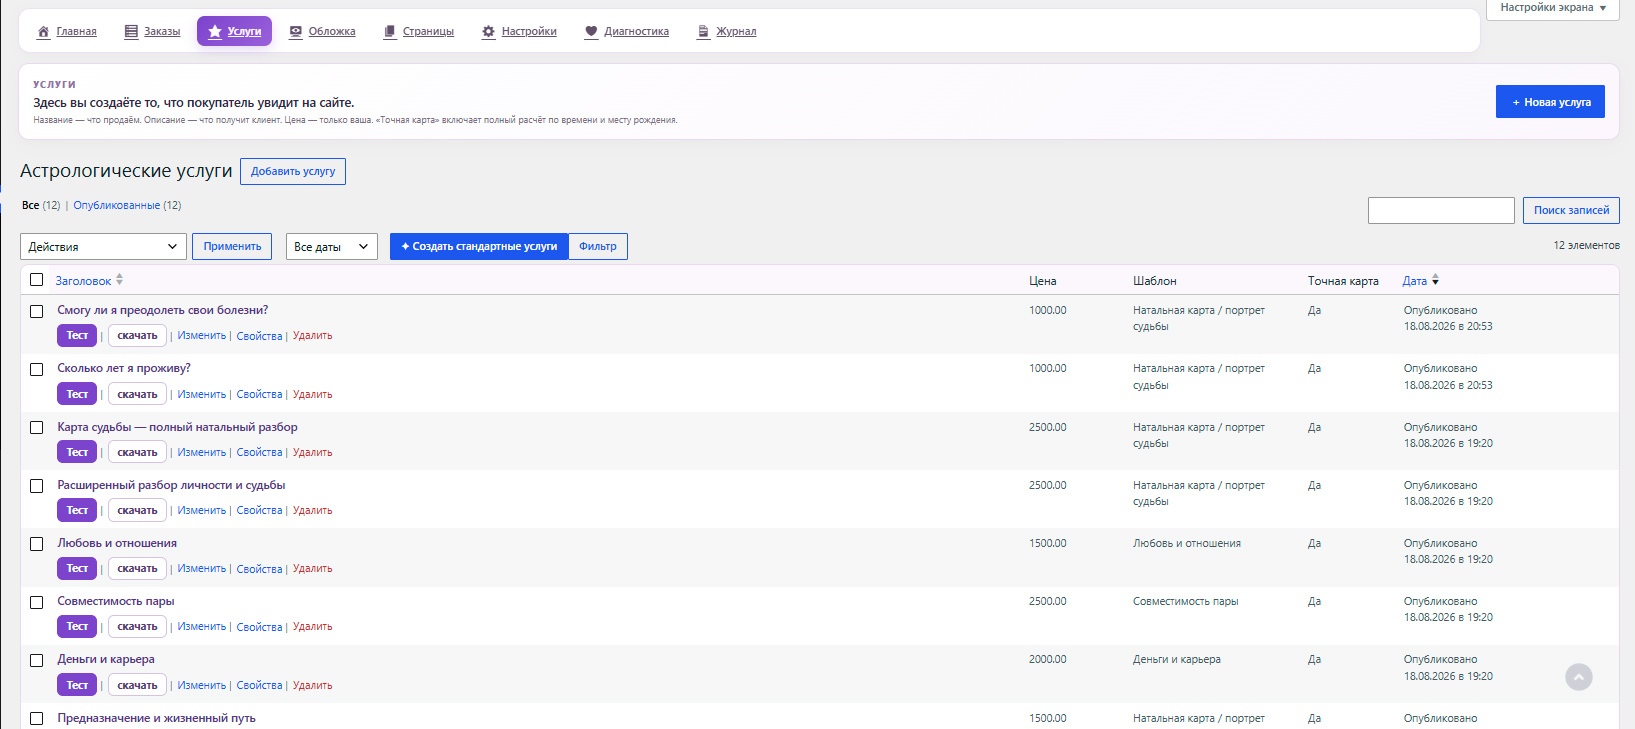
Task: Click Изменить for 'Карта судьбы — полный натальный разбор'
Action: click(x=202, y=452)
